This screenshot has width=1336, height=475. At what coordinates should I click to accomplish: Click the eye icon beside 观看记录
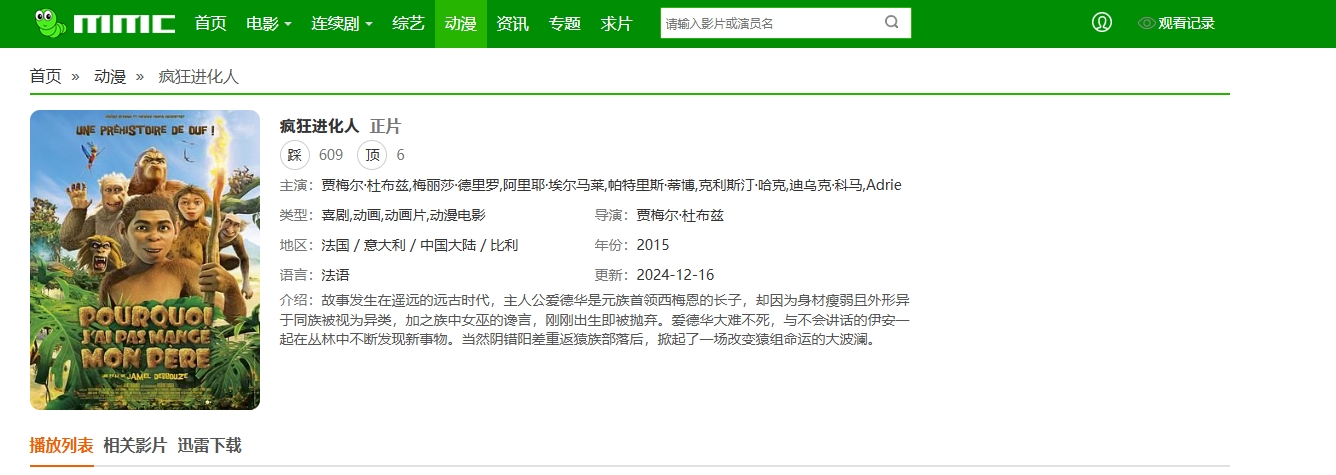1147,23
